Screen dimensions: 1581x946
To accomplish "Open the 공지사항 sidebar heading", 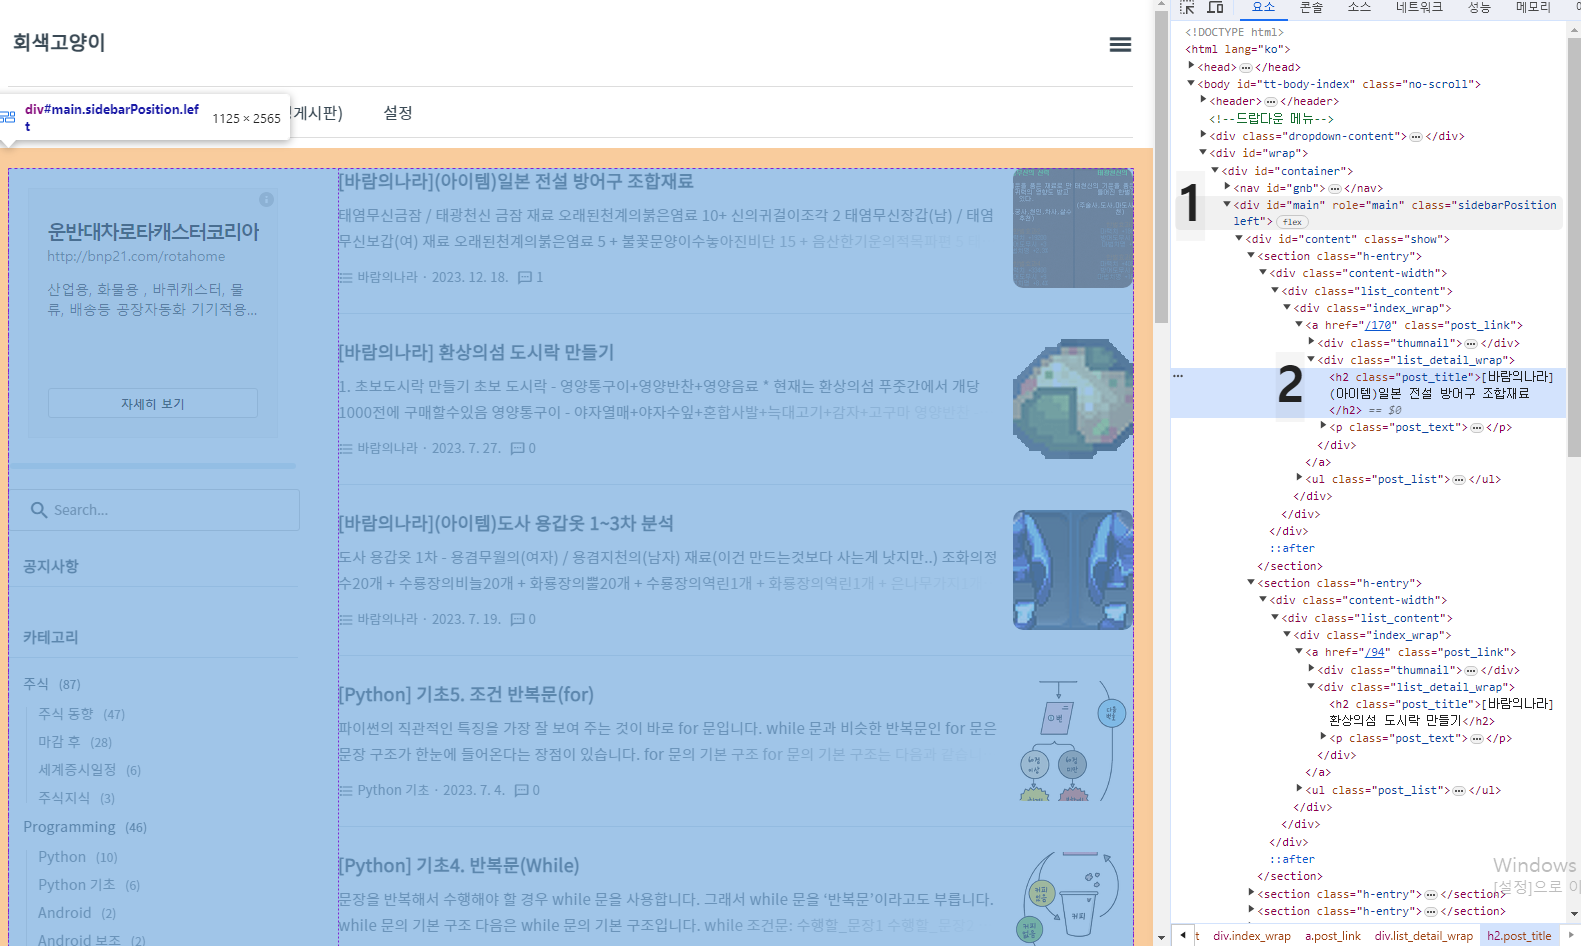I will [x=50, y=566].
